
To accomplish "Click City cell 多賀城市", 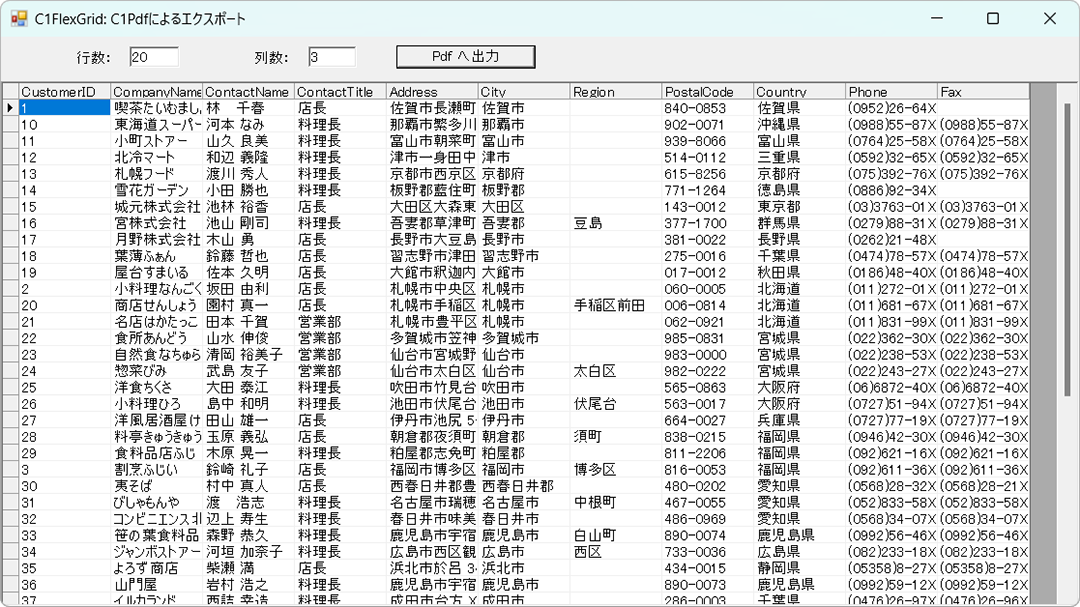I will click(524, 338).
